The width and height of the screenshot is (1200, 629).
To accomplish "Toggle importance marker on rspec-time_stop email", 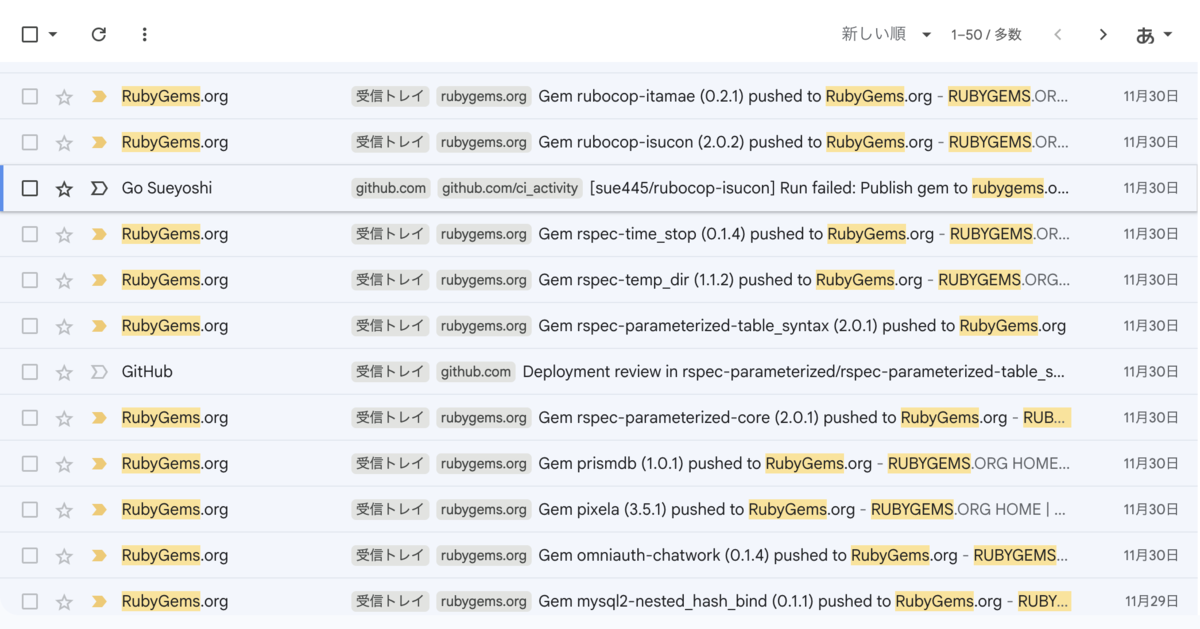I will pyautogui.click(x=99, y=235).
